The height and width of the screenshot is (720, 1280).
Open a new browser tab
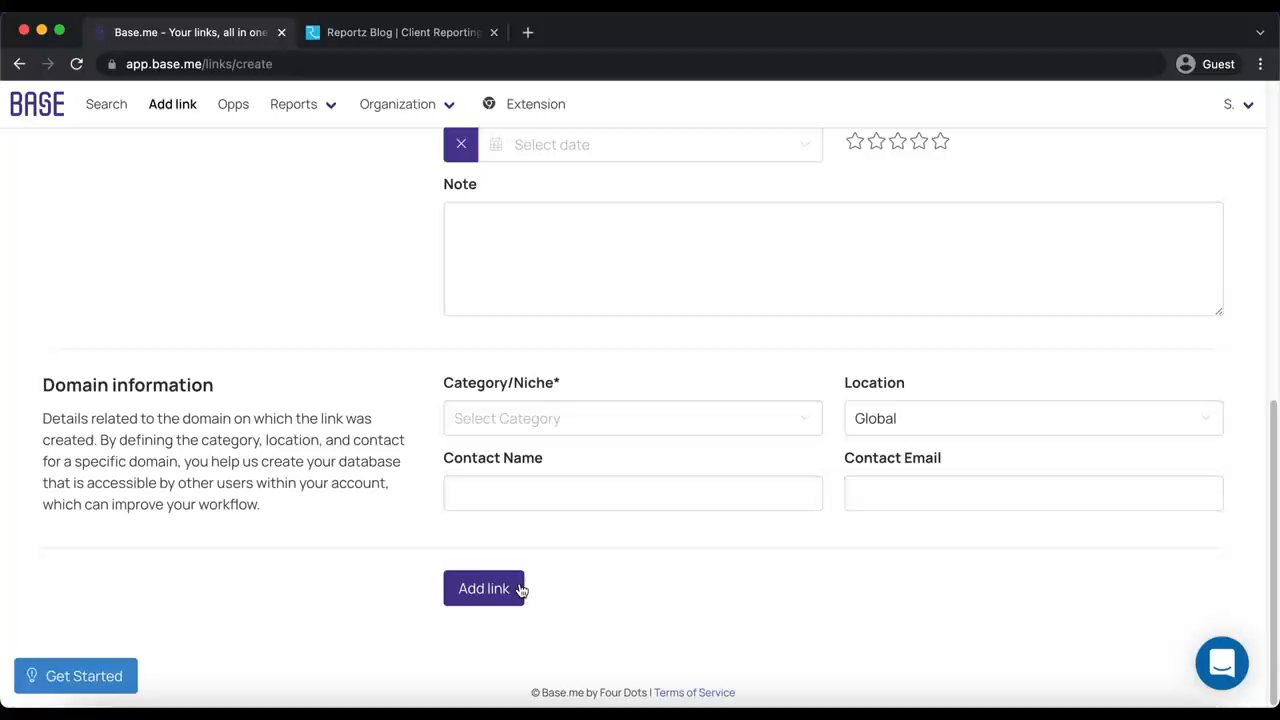pyautogui.click(x=528, y=32)
